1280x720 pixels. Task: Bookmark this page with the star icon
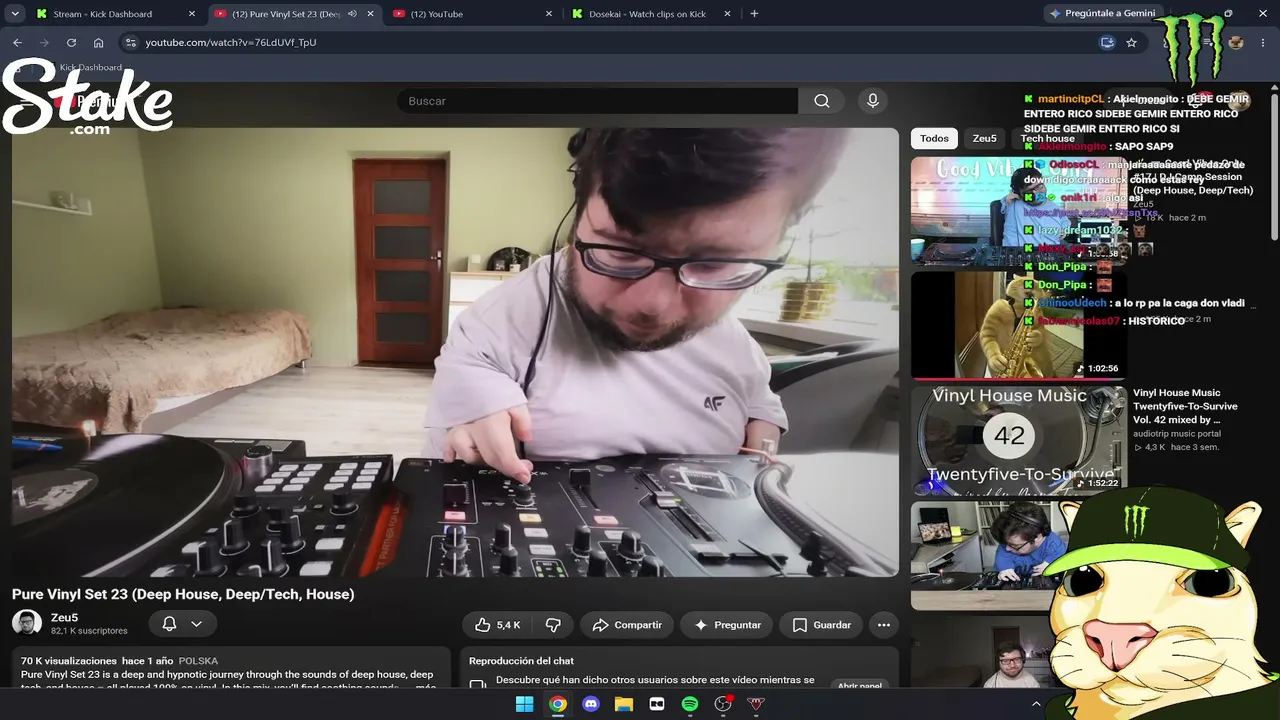coord(1131,43)
